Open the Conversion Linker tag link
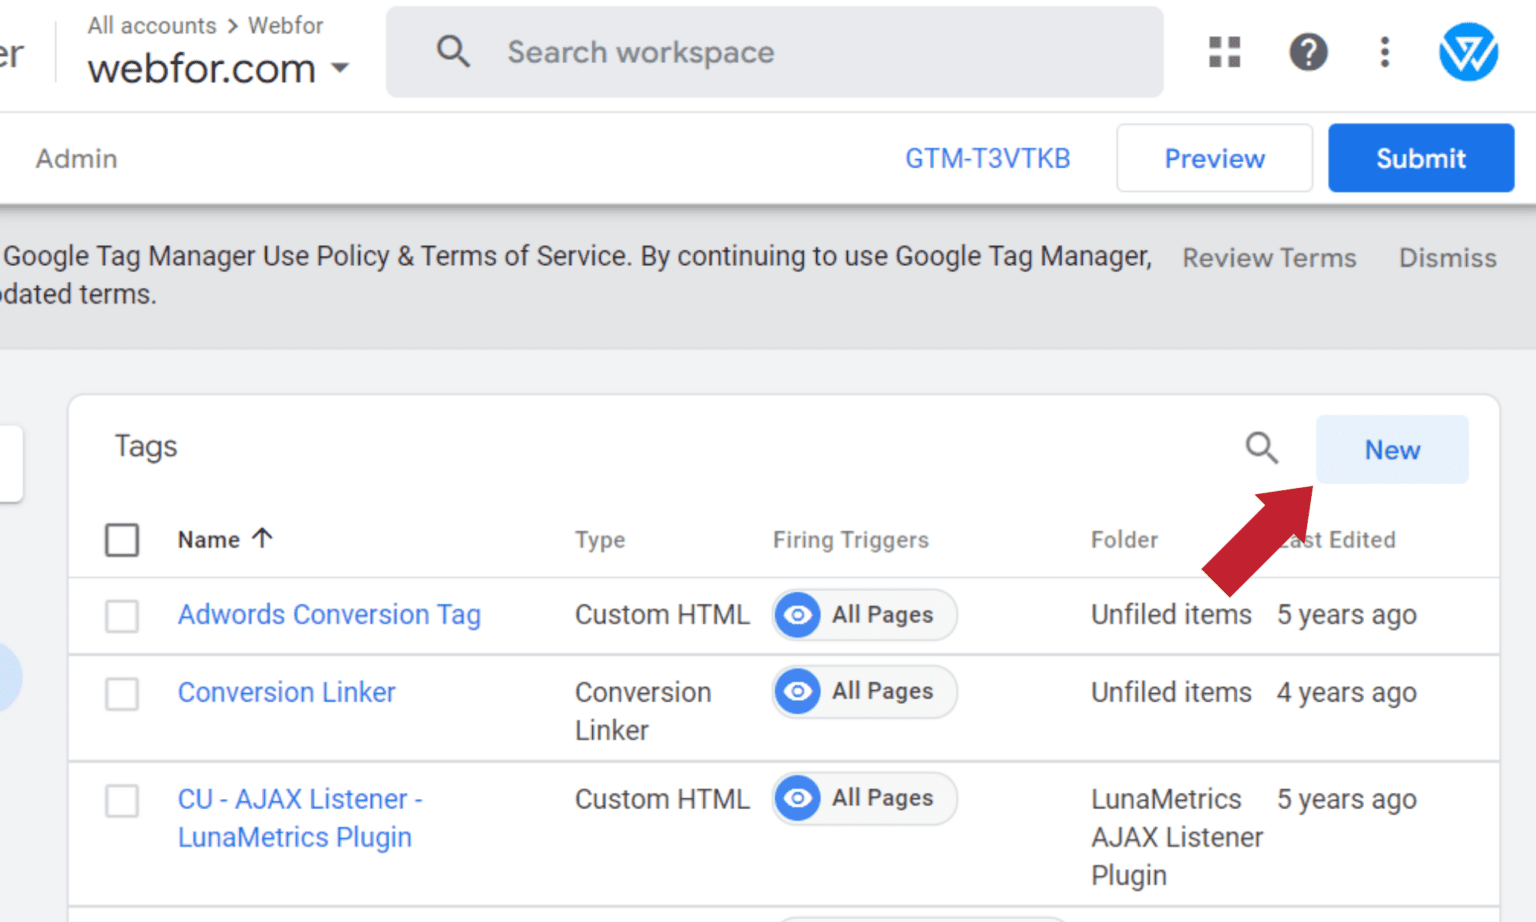1536x922 pixels. click(x=286, y=692)
